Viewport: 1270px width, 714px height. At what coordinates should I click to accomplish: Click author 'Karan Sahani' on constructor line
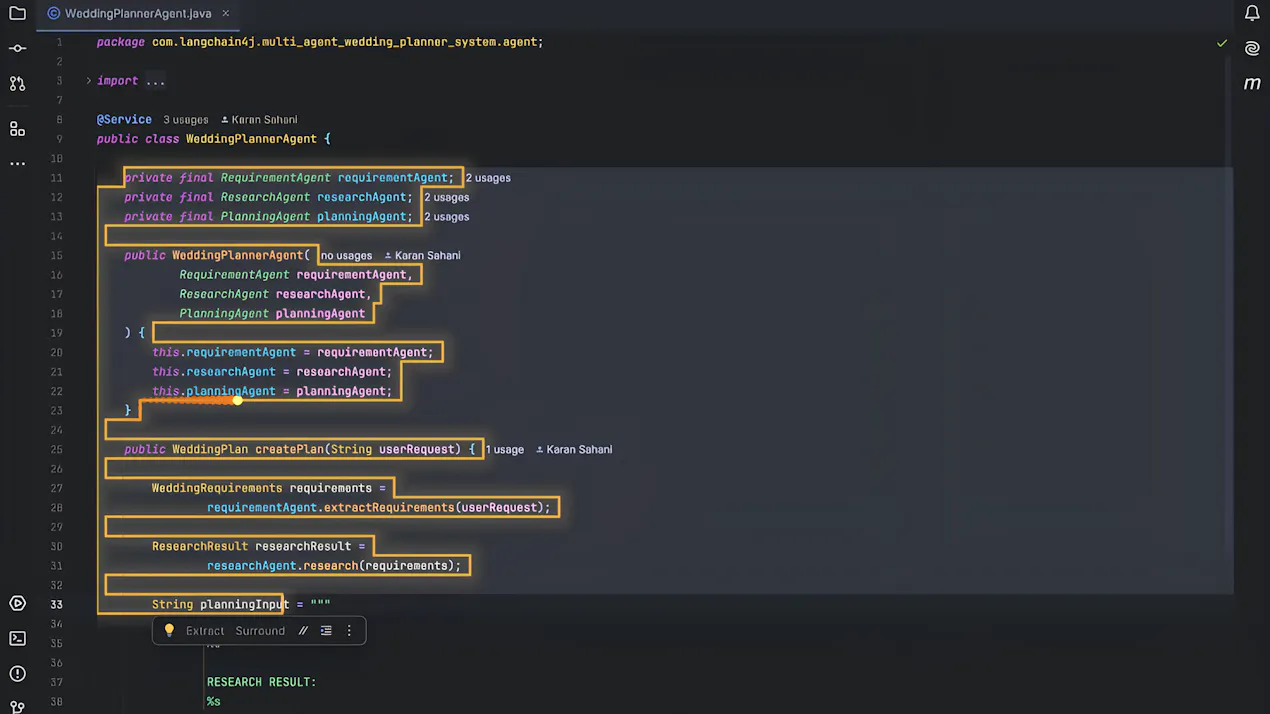[423, 256]
